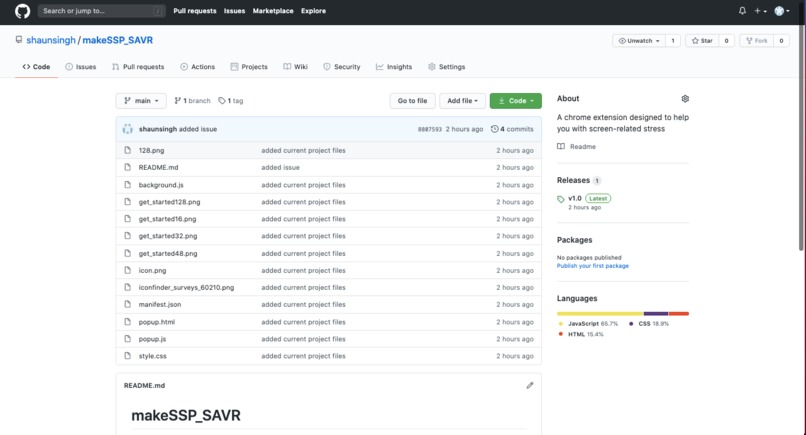Image resolution: width=806 pixels, height=435 pixels.
Task: Open Pull requests in the top navigation
Action: pos(195,11)
